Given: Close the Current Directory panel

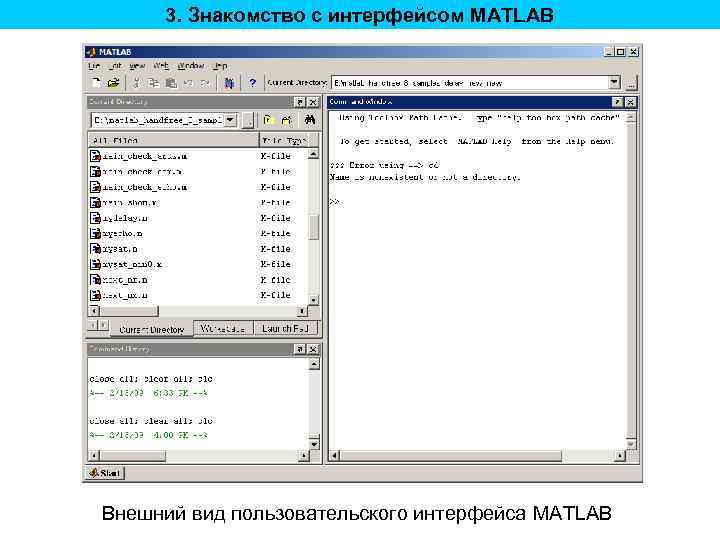Looking at the screenshot, I should click(x=313, y=102).
